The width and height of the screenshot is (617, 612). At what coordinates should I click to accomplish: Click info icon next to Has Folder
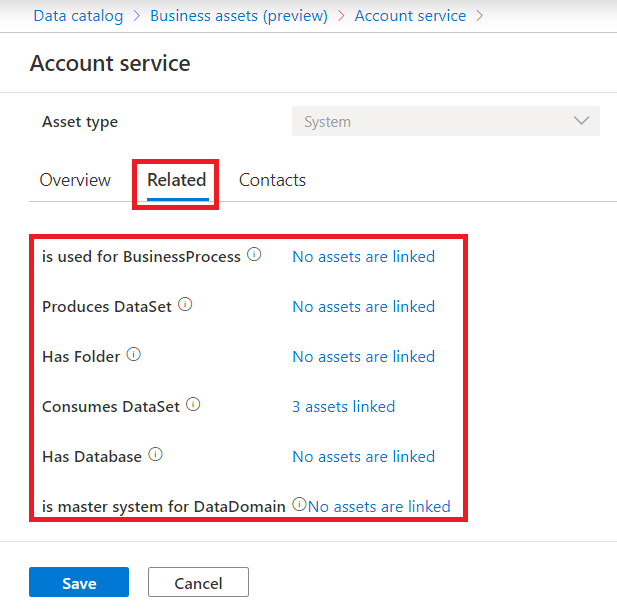pos(133,355)
